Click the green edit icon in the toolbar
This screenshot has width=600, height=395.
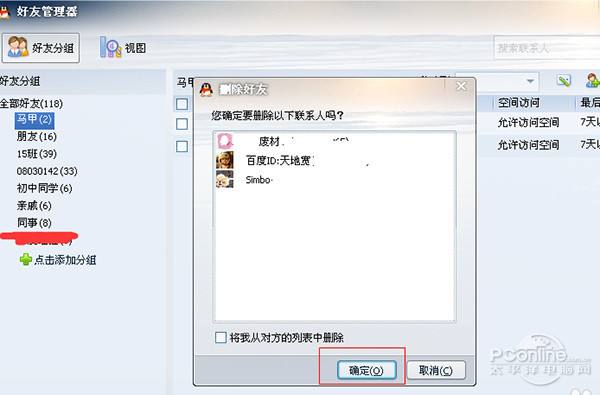564,80
